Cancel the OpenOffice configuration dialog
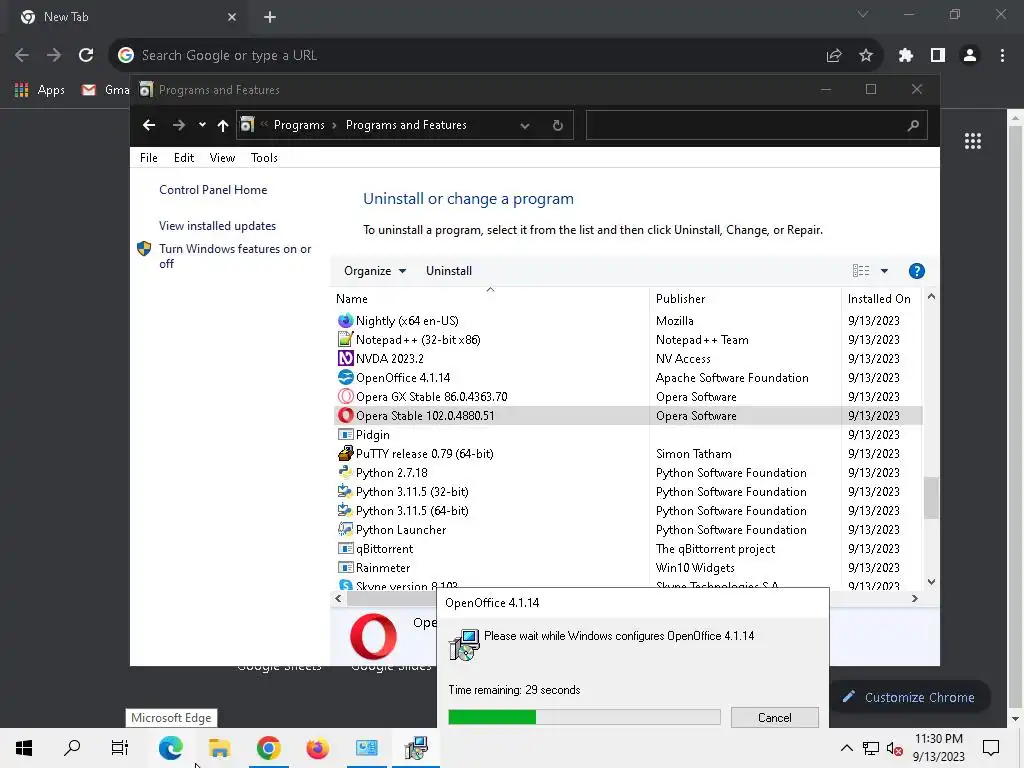Image resolution: width=1024 pixels, height=768 pixels. [x=775, y=718]
